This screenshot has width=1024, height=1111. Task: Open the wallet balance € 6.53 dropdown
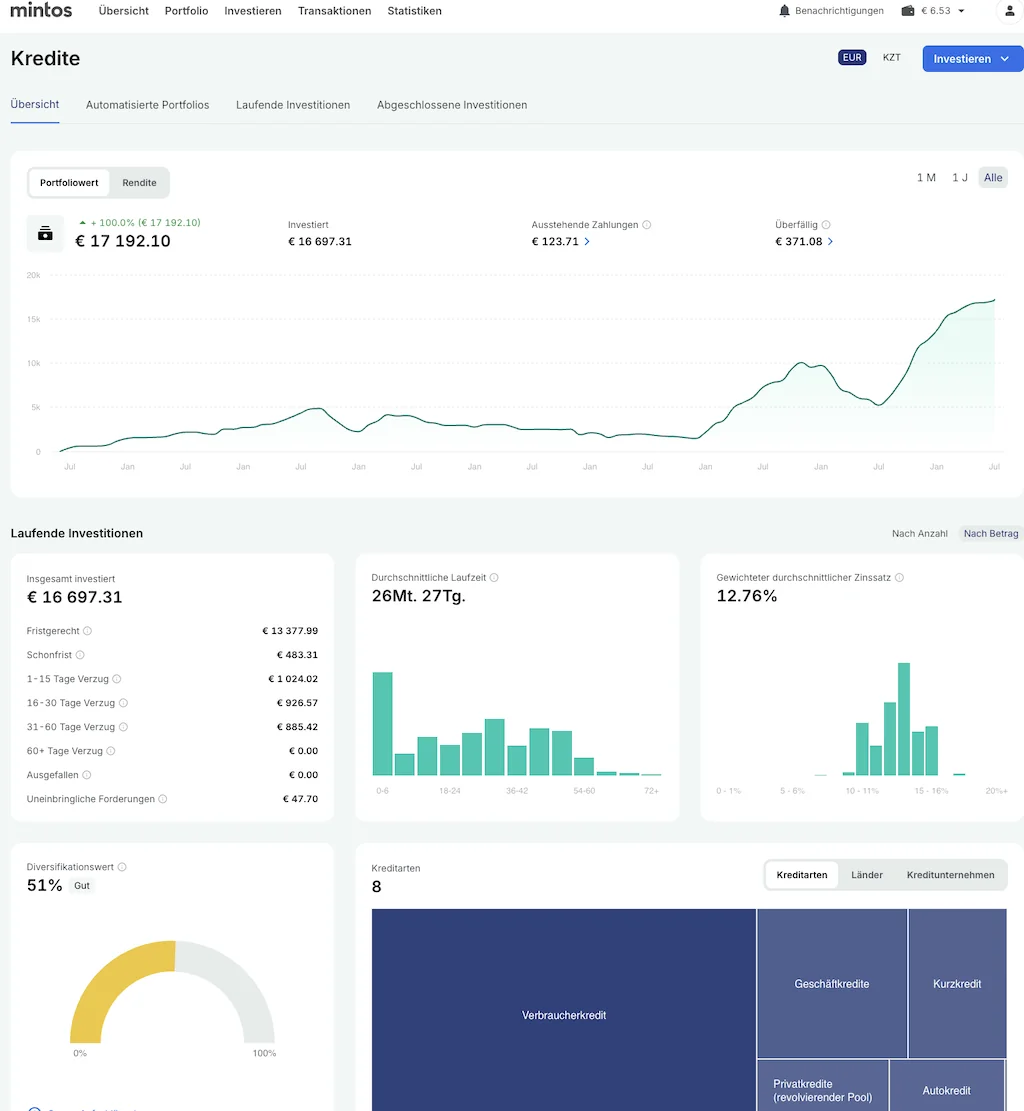pyautogui.click(x=934, y=11)
